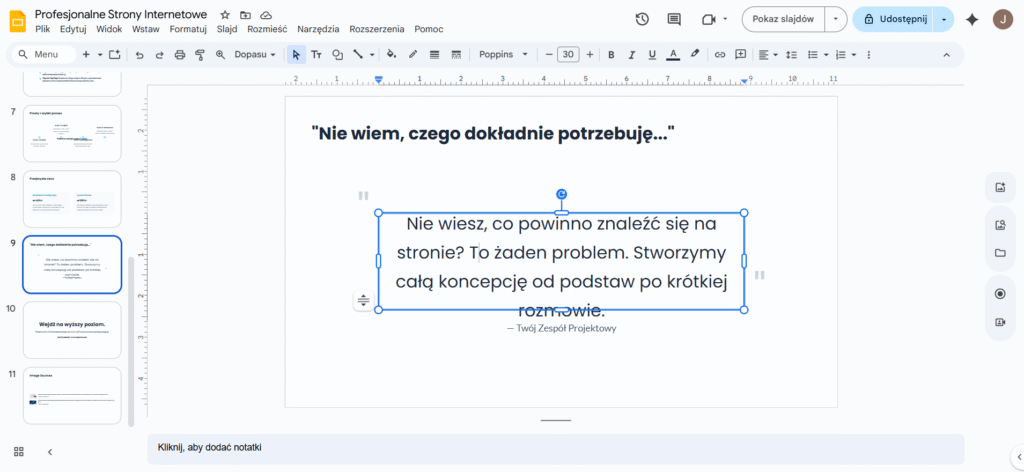Toggle underline formatting
This screenshot has width=1024, height=472.
coord(652,54)
